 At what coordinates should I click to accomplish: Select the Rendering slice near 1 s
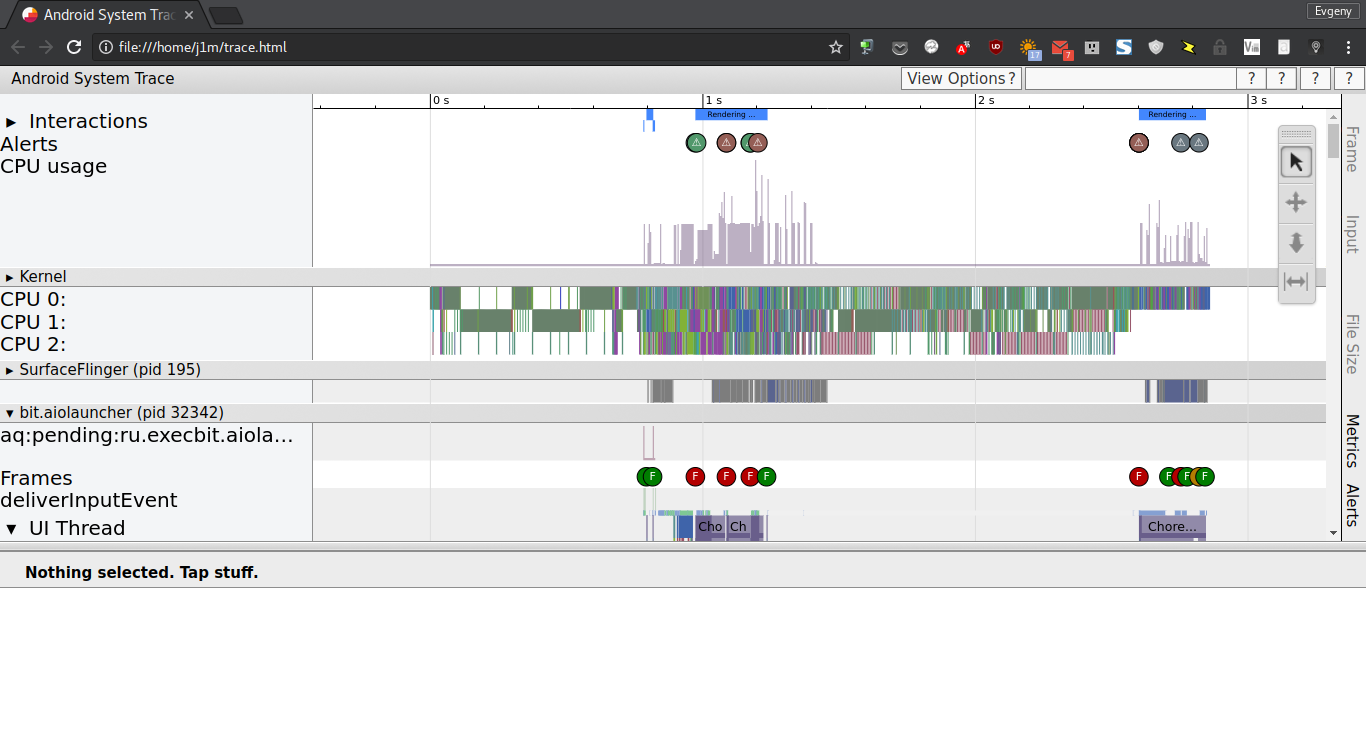(731, 114)
